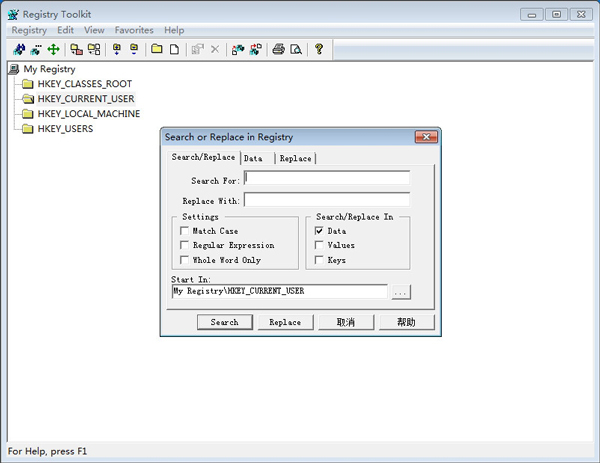The height and width of the screenshot is (463, 600).
Task: Click inside the Replace With field
Action: (327, 200)
